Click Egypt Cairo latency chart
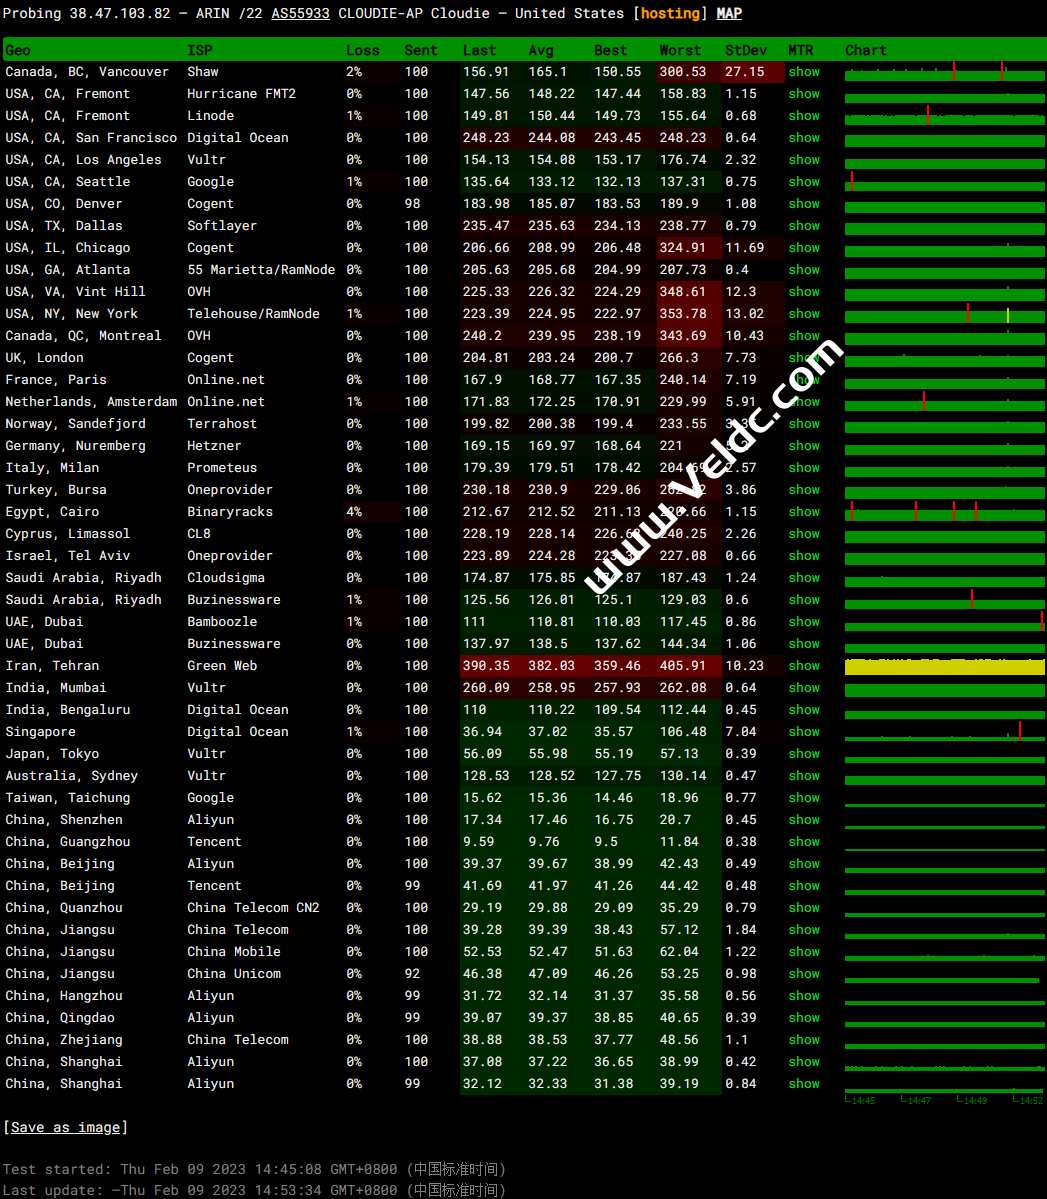Viewport: 1047px width, 1199px height. [x=944, y=512]
